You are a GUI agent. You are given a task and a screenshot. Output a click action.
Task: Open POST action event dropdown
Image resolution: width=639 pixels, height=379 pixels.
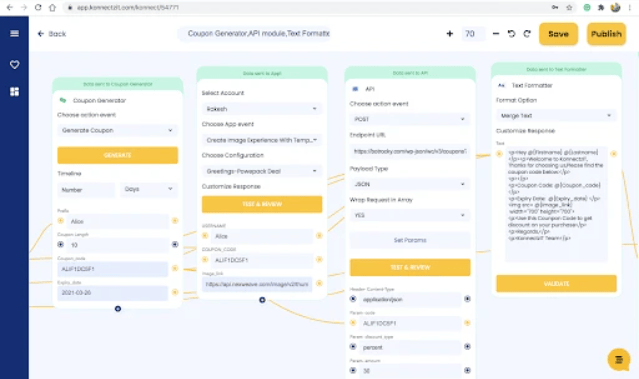(x=410, y=119)
